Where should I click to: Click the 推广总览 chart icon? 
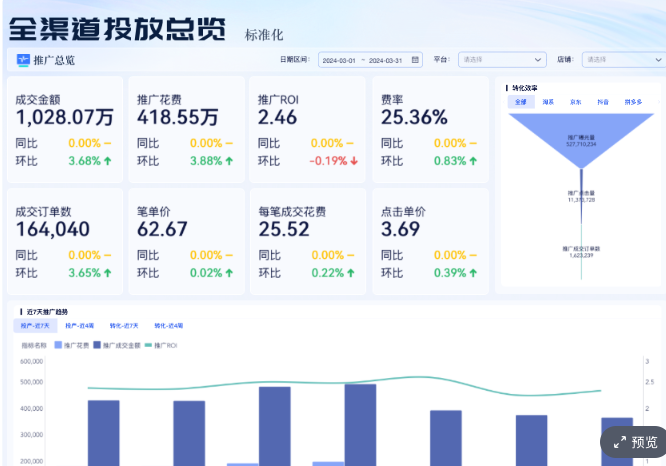pyautogui.click(x=23, y=60)
